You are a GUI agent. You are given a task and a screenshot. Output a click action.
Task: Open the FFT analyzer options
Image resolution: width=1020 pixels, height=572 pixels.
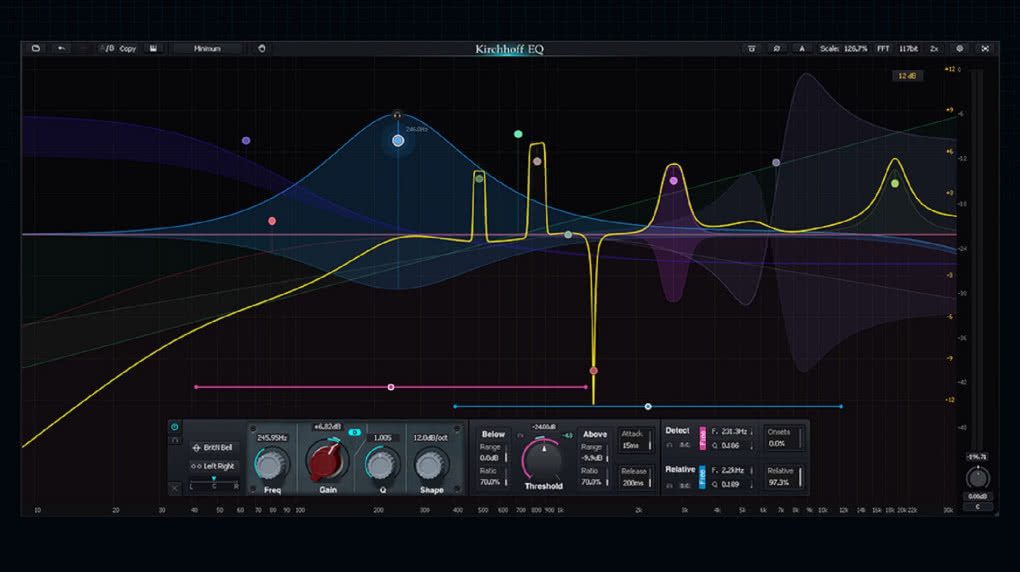(883, 49)
